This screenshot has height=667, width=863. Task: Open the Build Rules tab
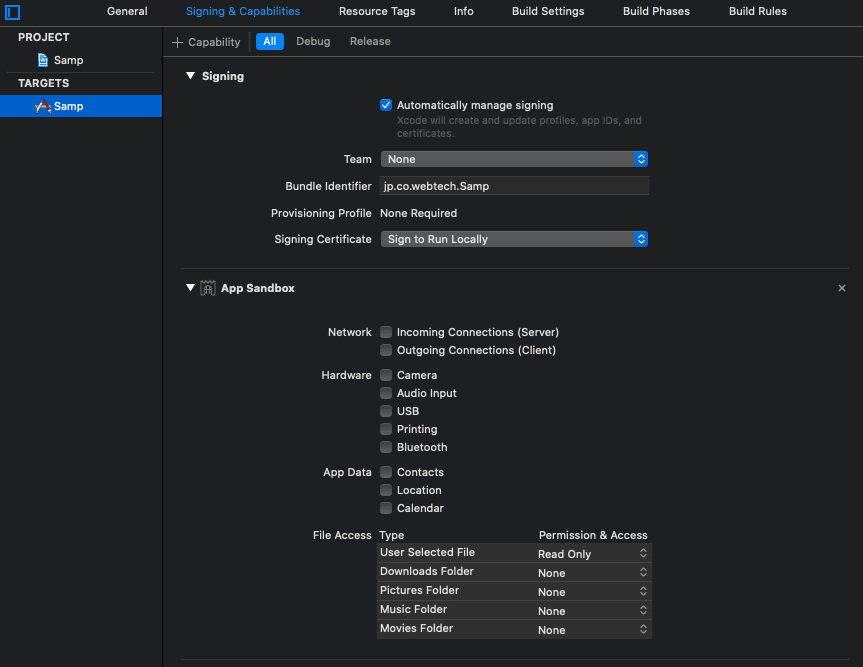pyautogui.click(x=758, y=11)
